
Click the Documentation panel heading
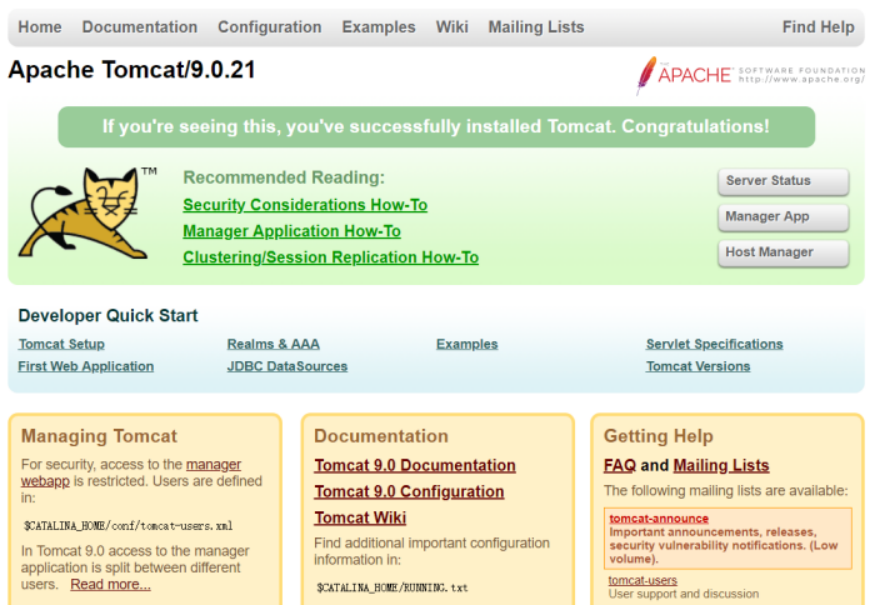[381, 436]
